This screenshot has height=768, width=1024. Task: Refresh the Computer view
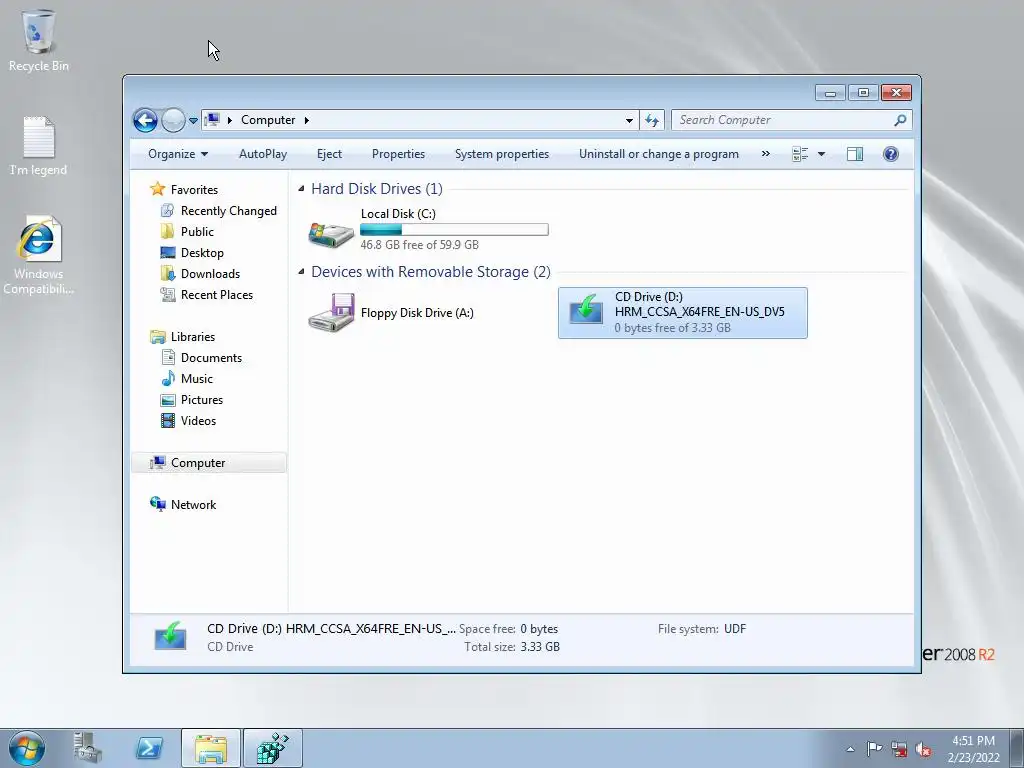[652, 120]
